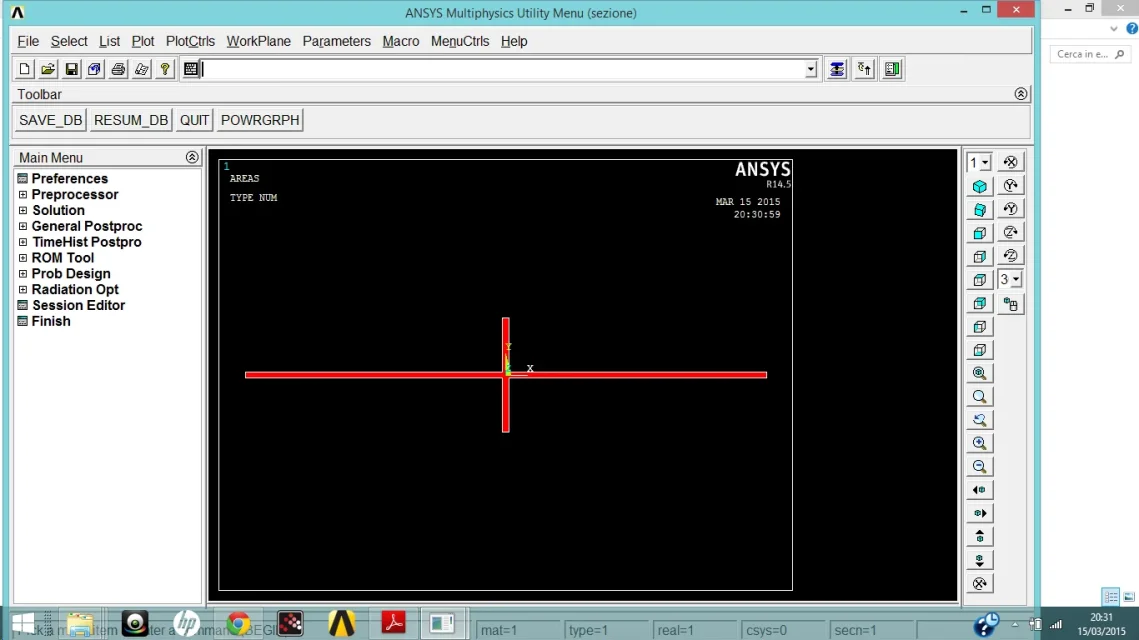The image size is (1139, 640).
Task: Set Isometric View with the cyan cube icon
Action: point(980,186)
